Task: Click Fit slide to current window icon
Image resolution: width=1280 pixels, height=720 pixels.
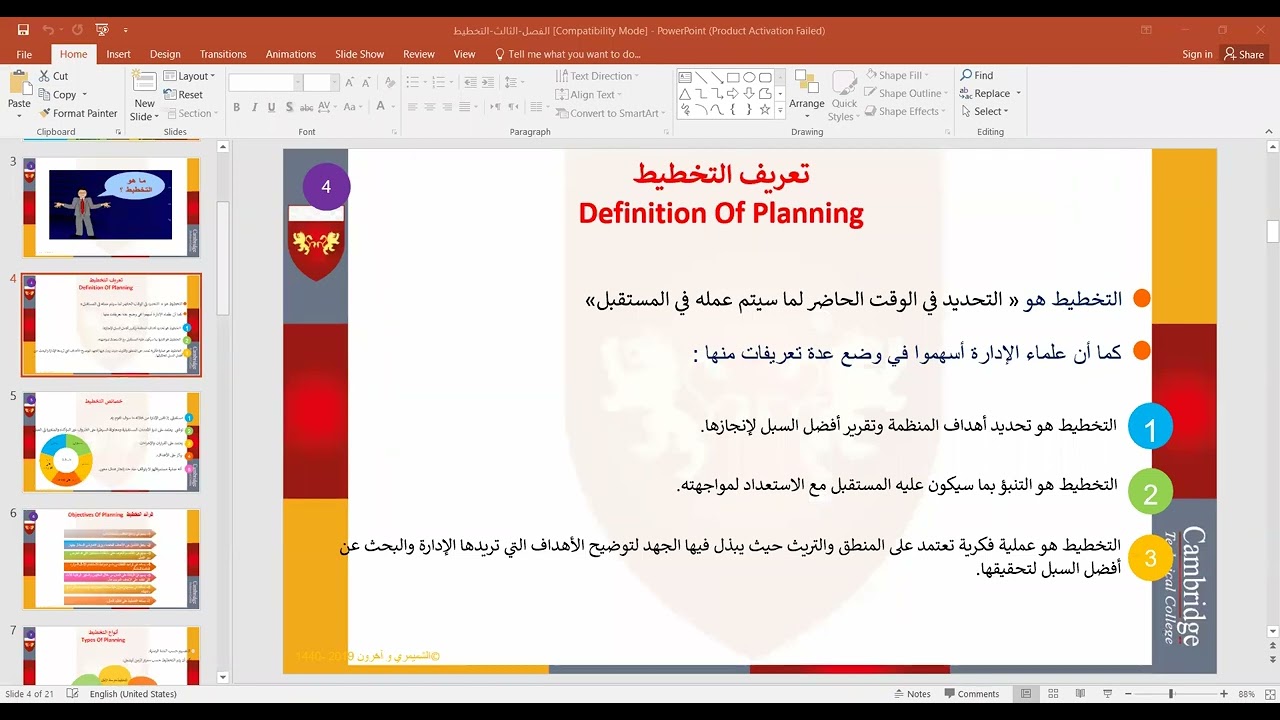Action: pos(1268,694)
